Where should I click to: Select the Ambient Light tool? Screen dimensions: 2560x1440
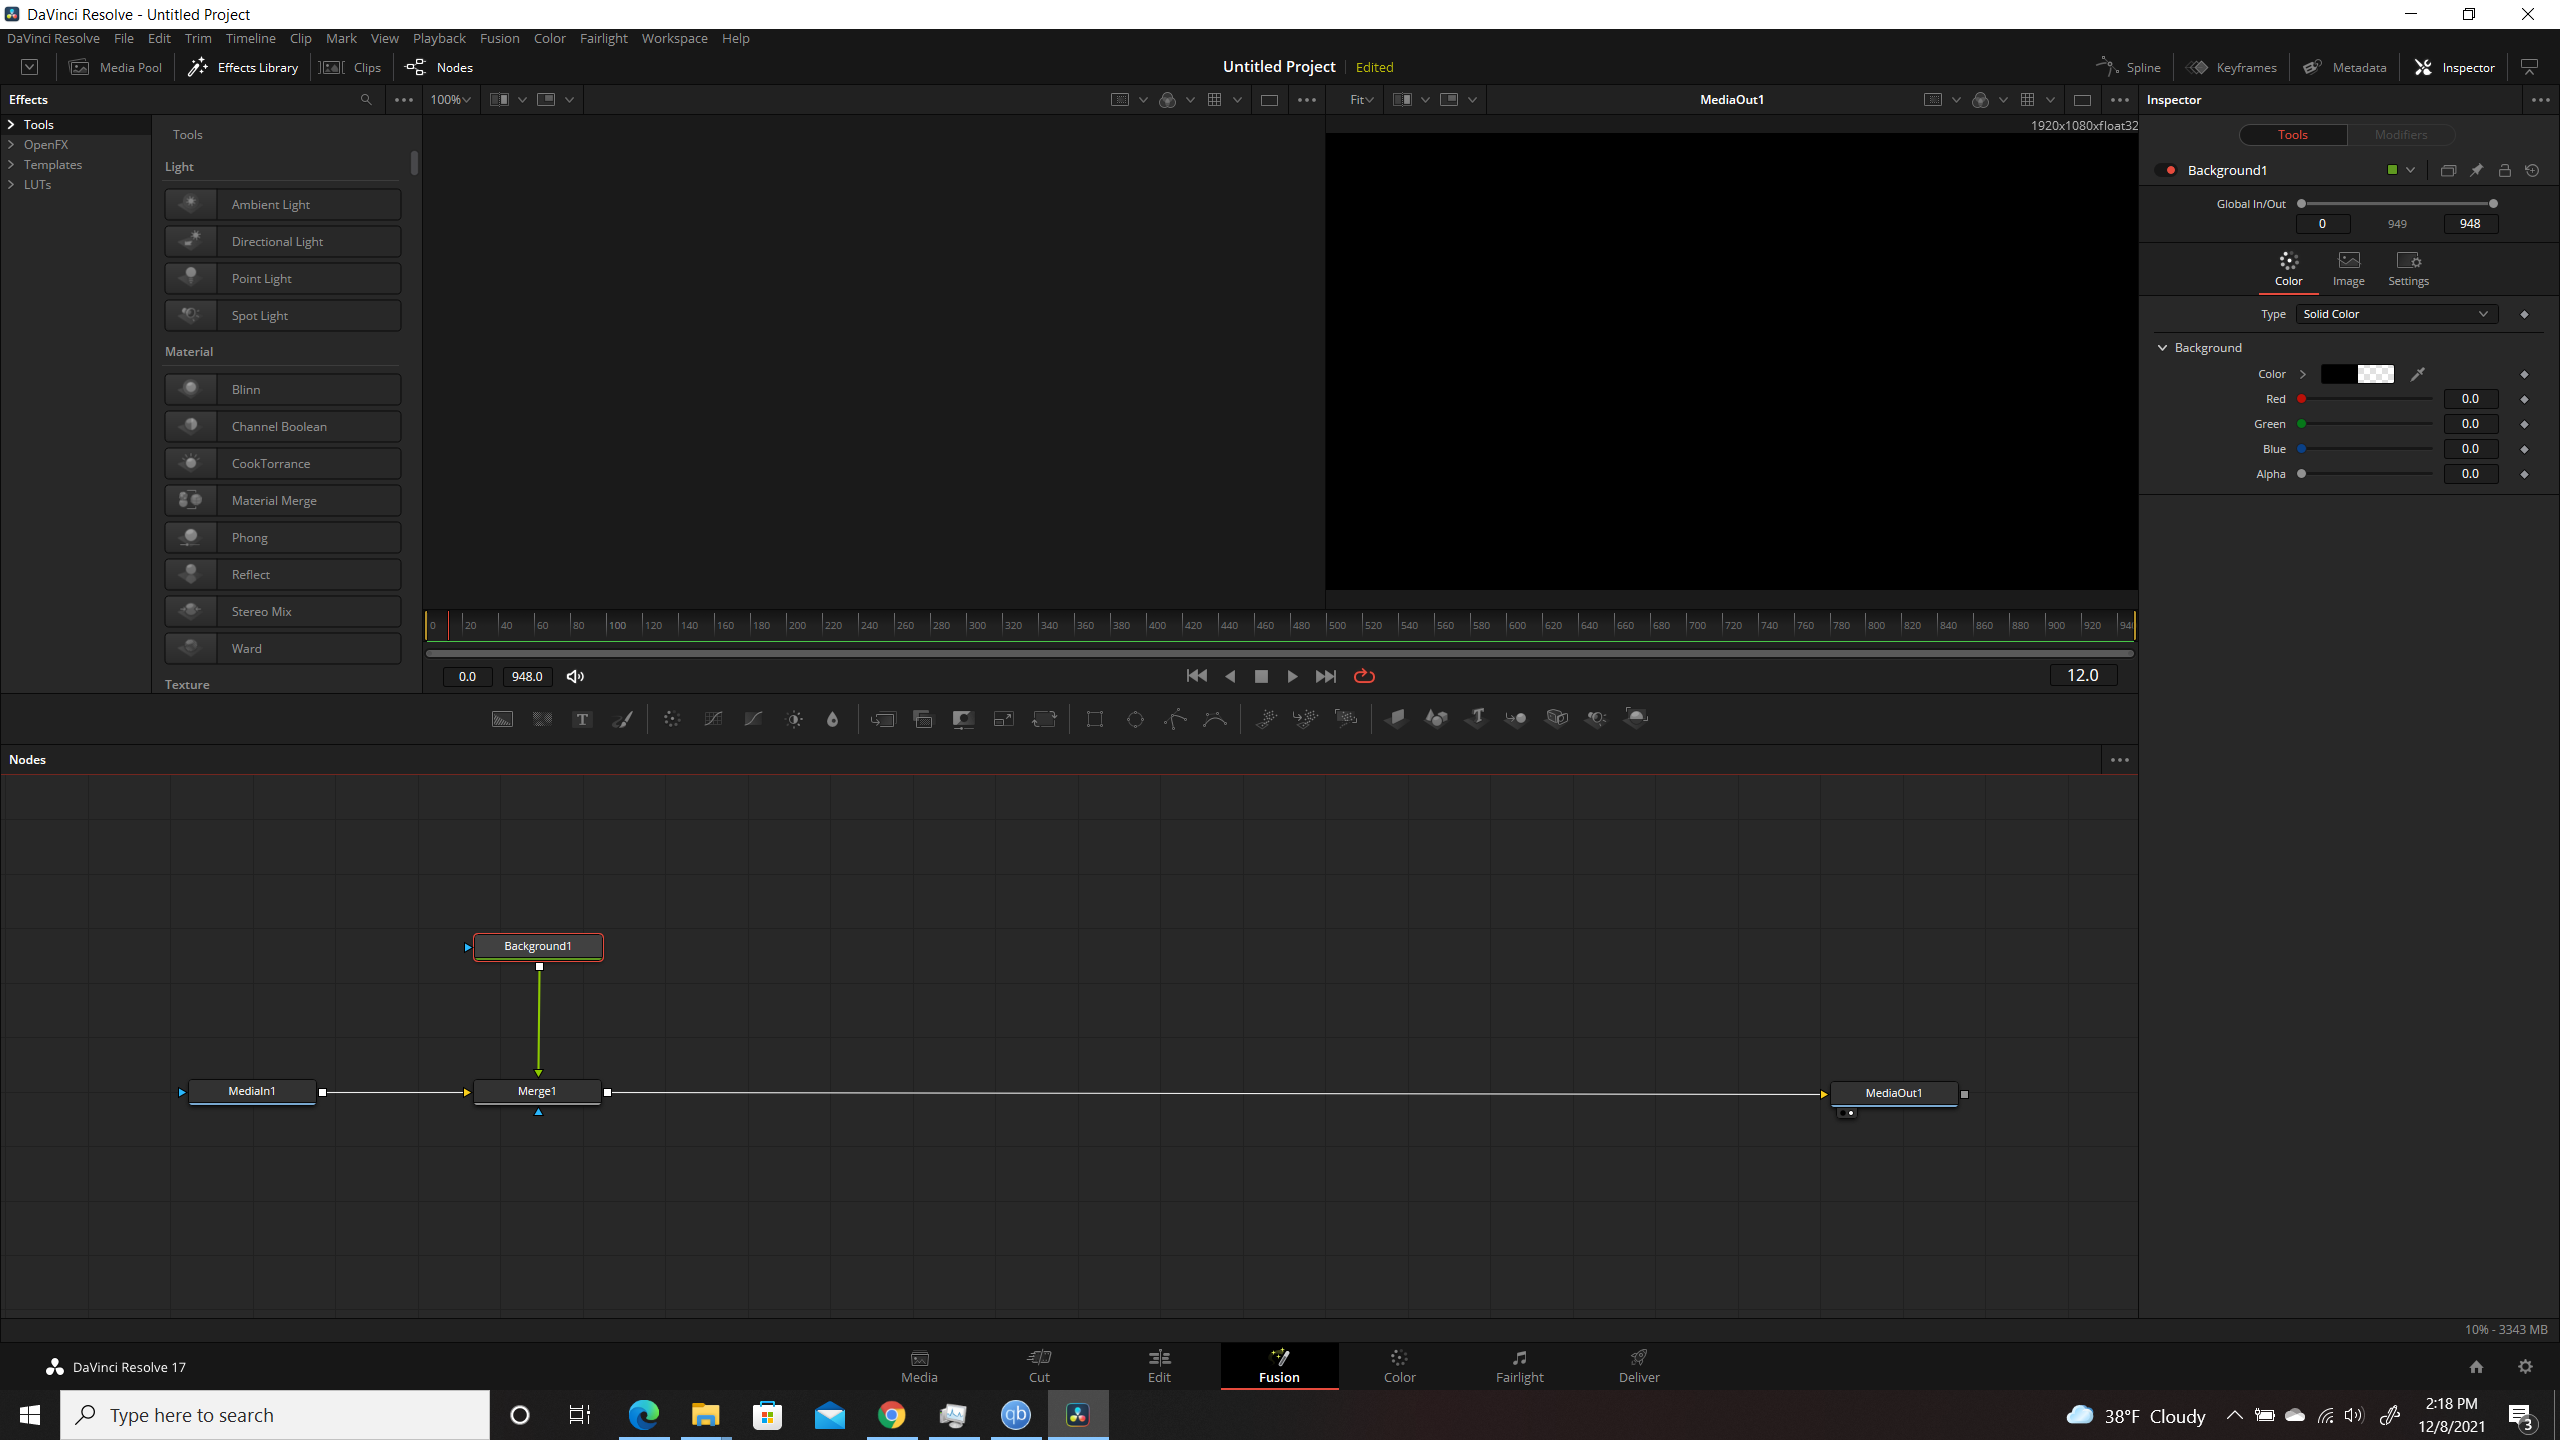click(283, 204)
